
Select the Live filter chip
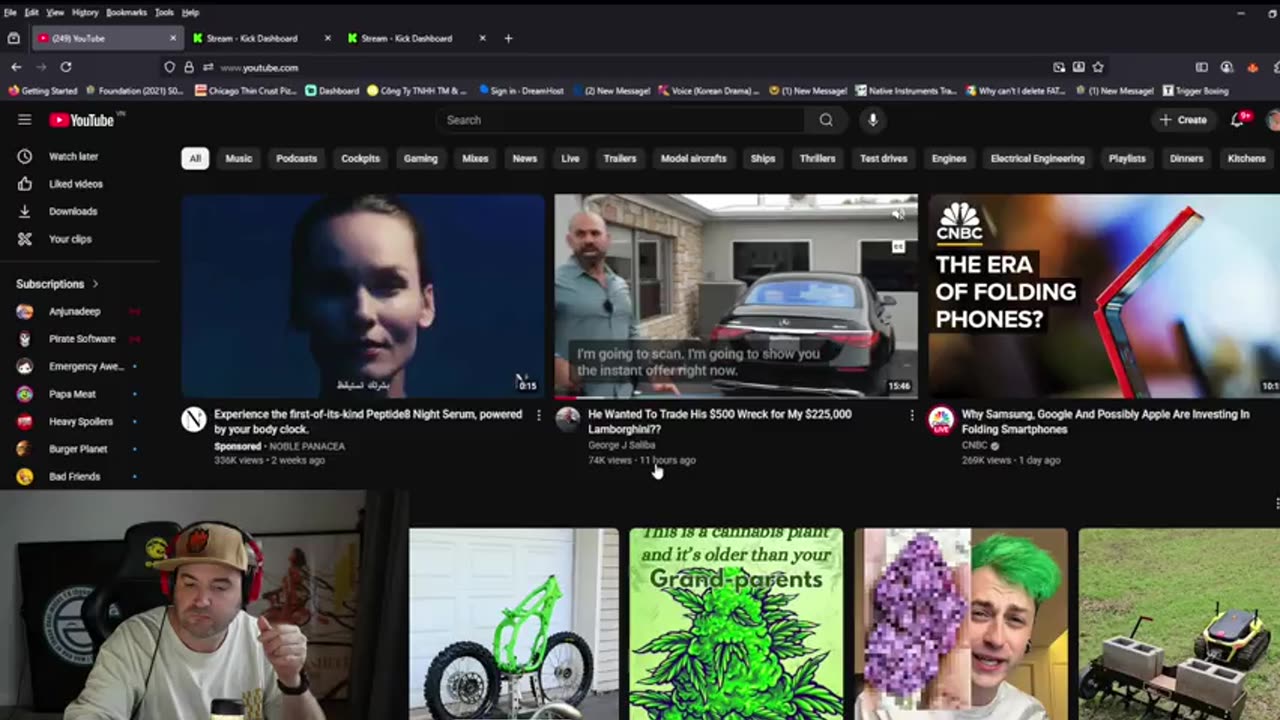pyautogui.click(x=570, y=158)
